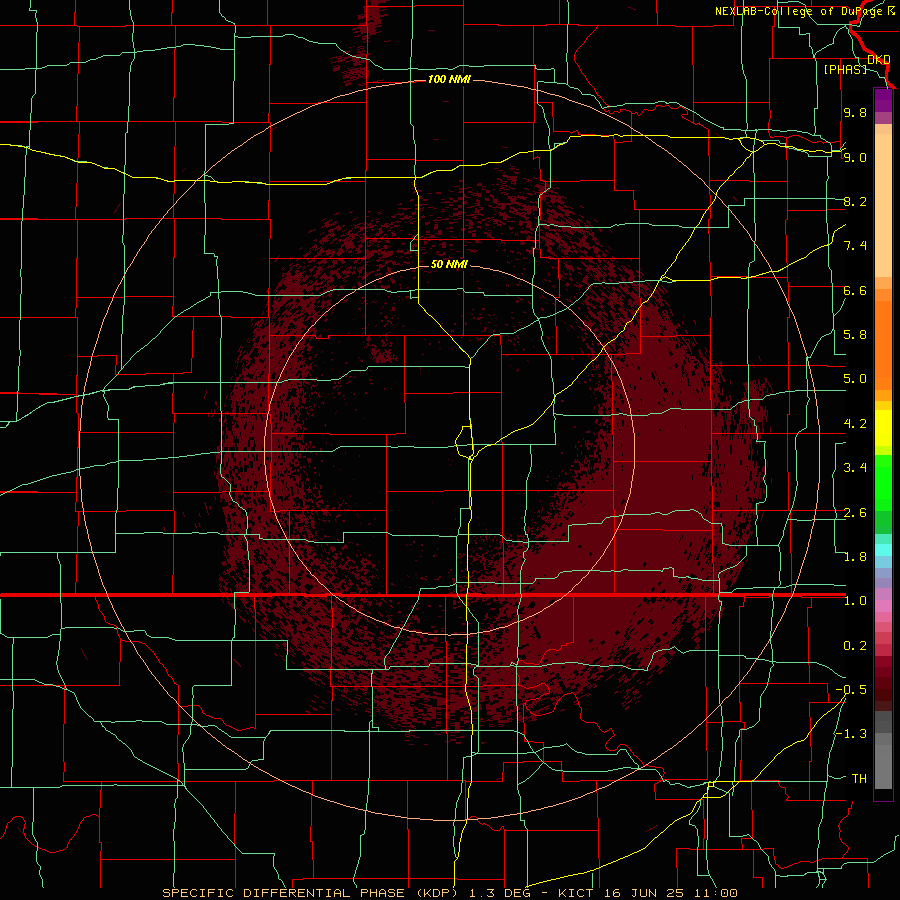
Task: Click the 50 NMI range ring label
Action: tap(449, 264)
